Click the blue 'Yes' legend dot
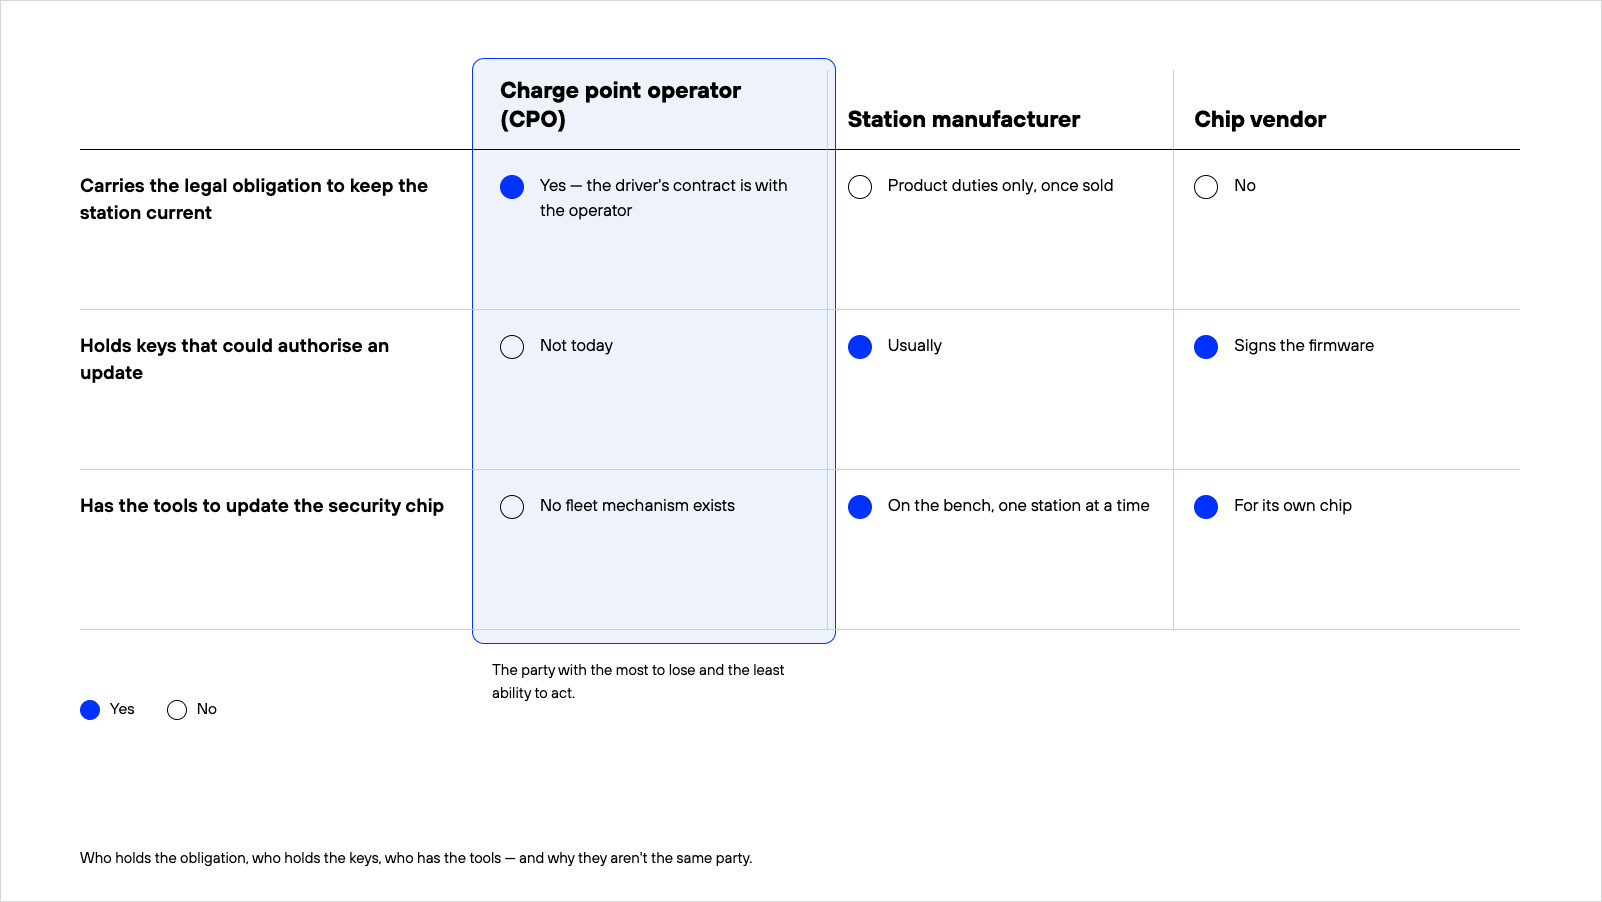Image resolution: width=1602 pixels, height=902 pixels. tap(90, 710)
